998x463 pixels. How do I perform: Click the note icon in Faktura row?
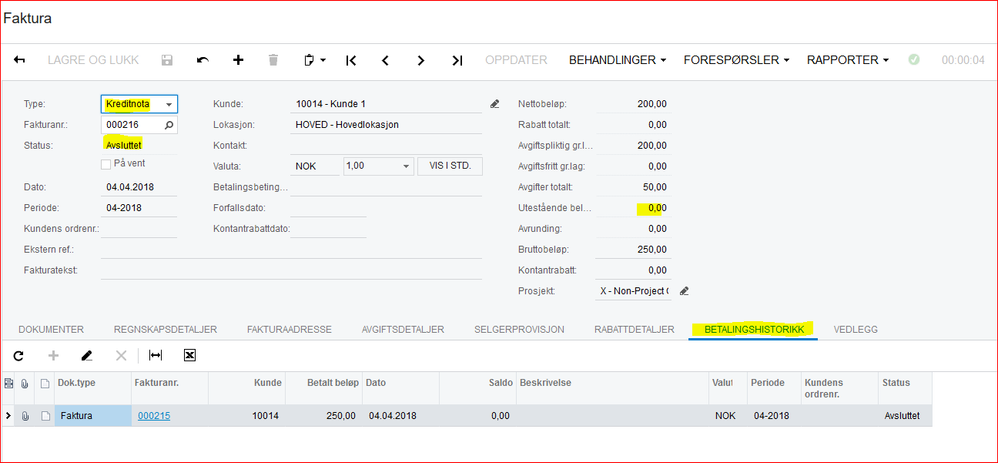(45, 416)
